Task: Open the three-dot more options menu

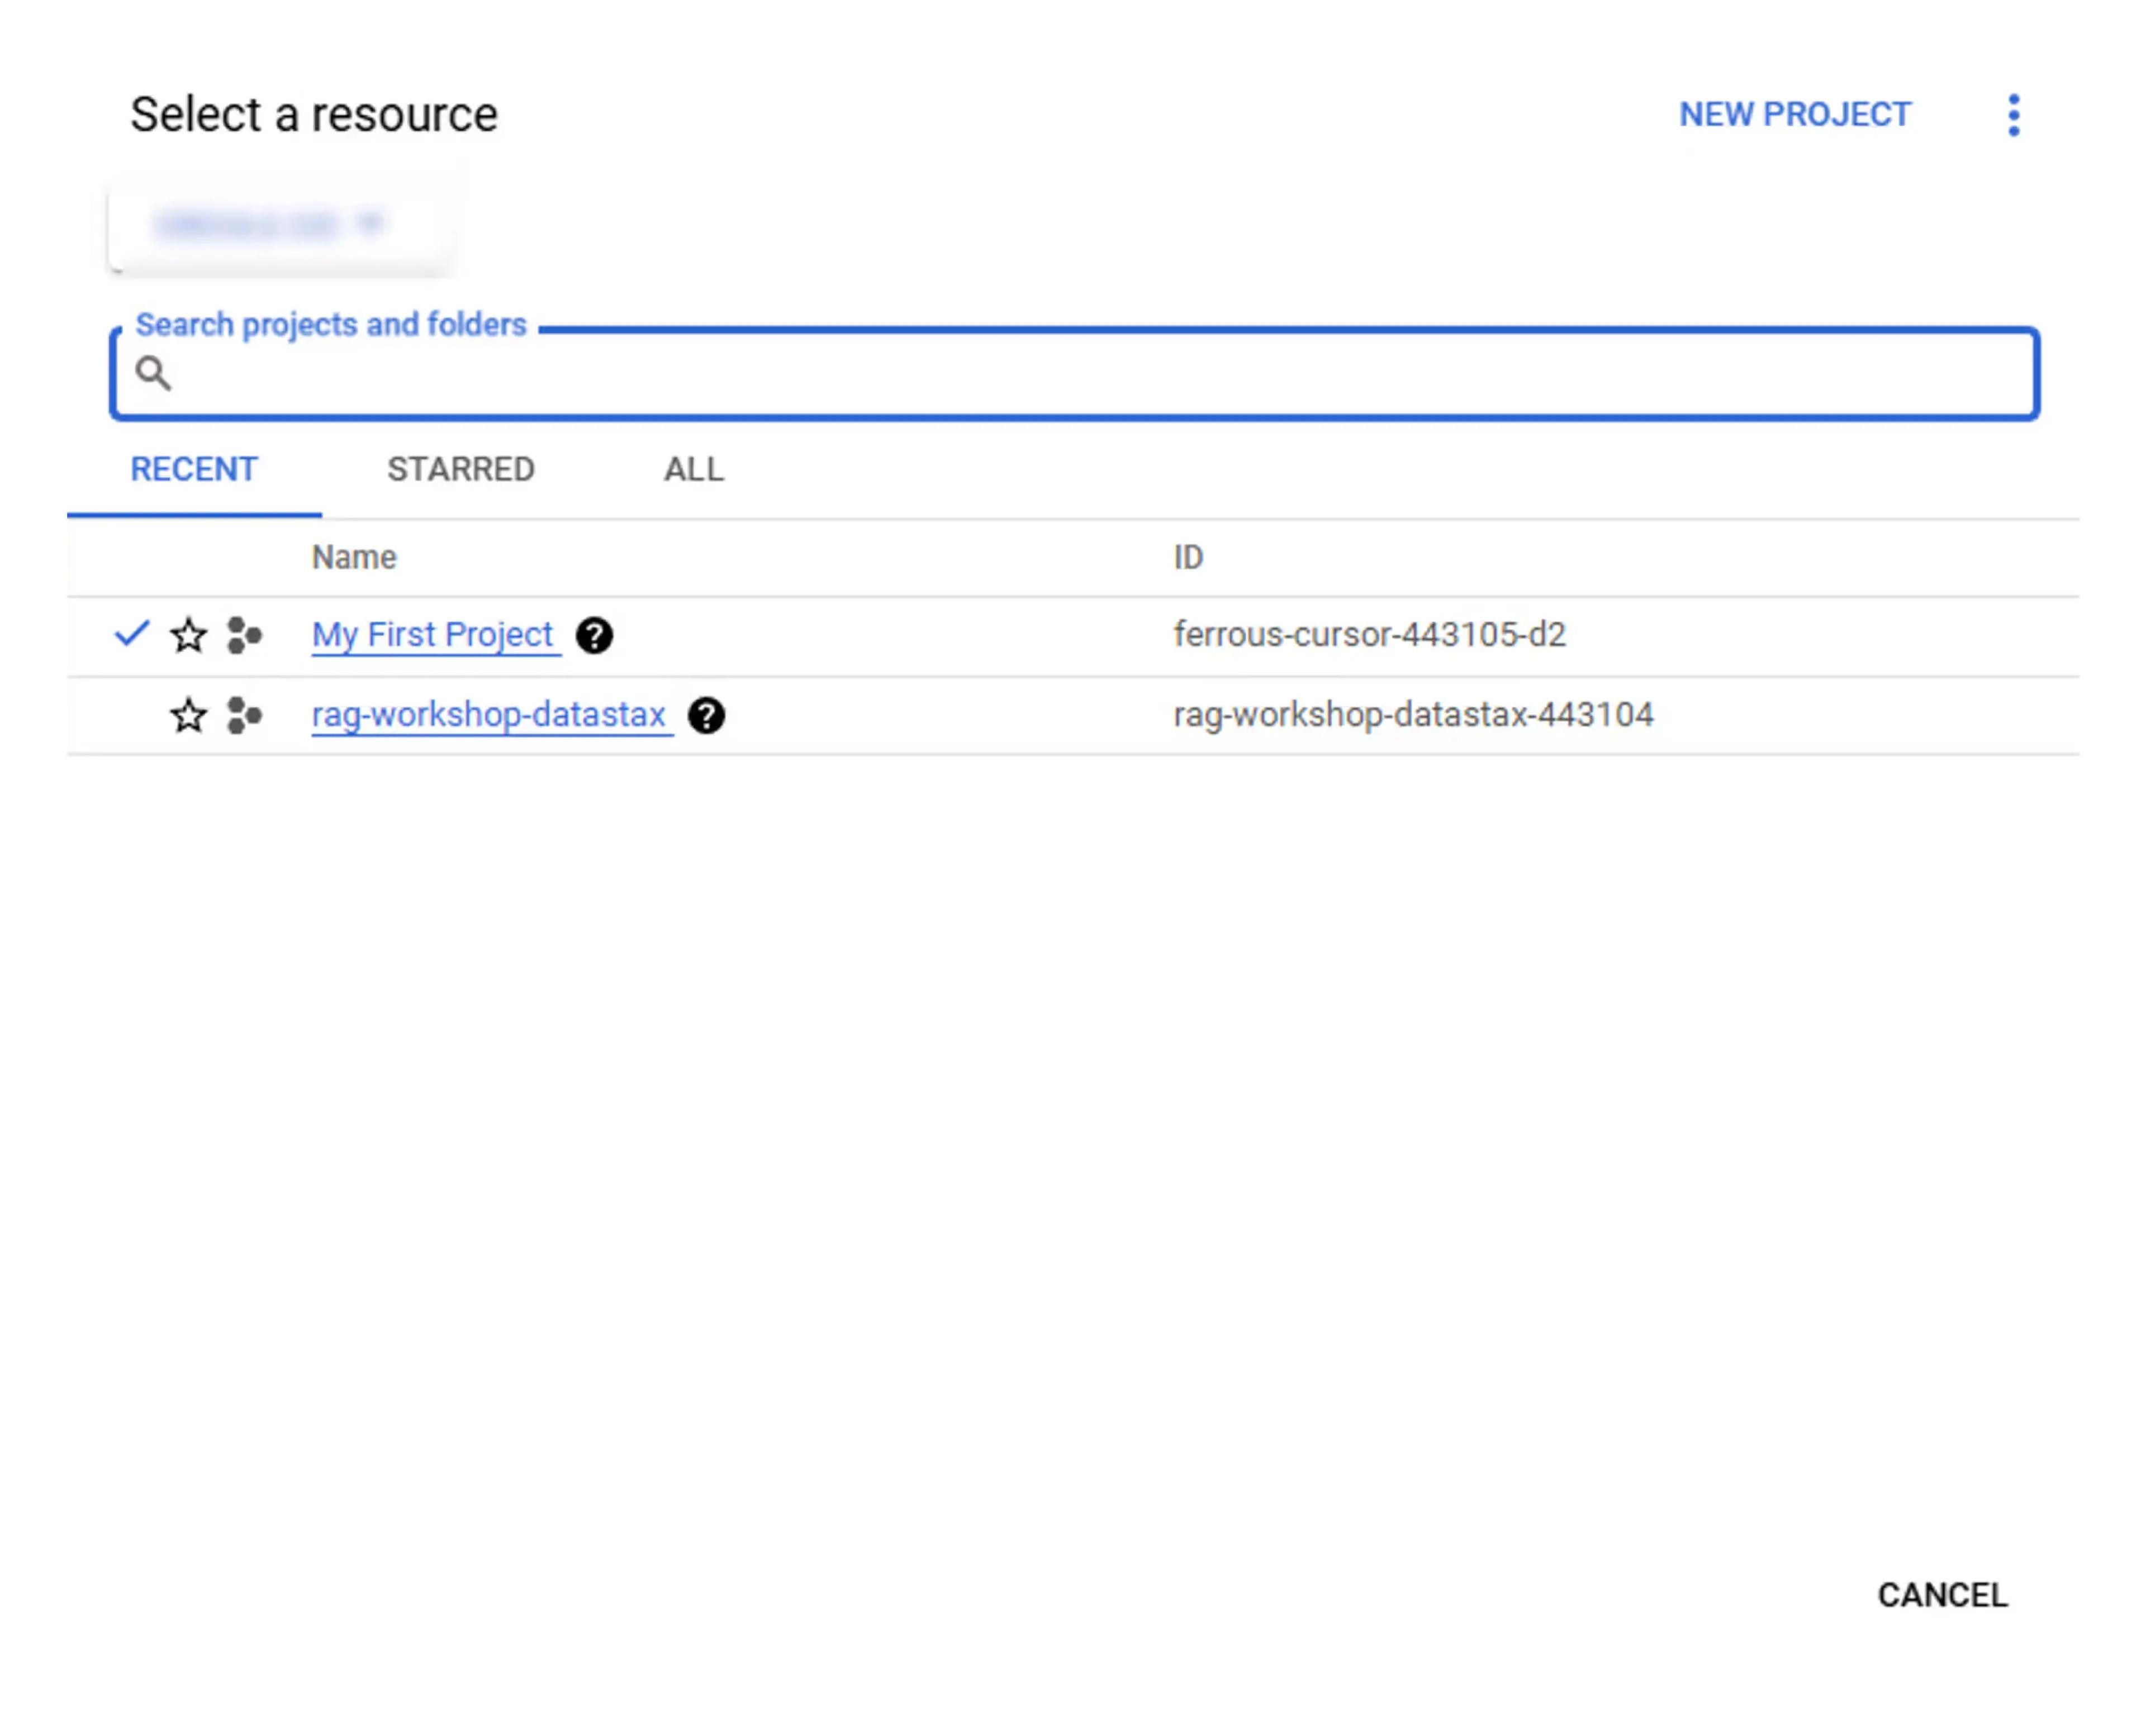Action: coord(2013,115)
